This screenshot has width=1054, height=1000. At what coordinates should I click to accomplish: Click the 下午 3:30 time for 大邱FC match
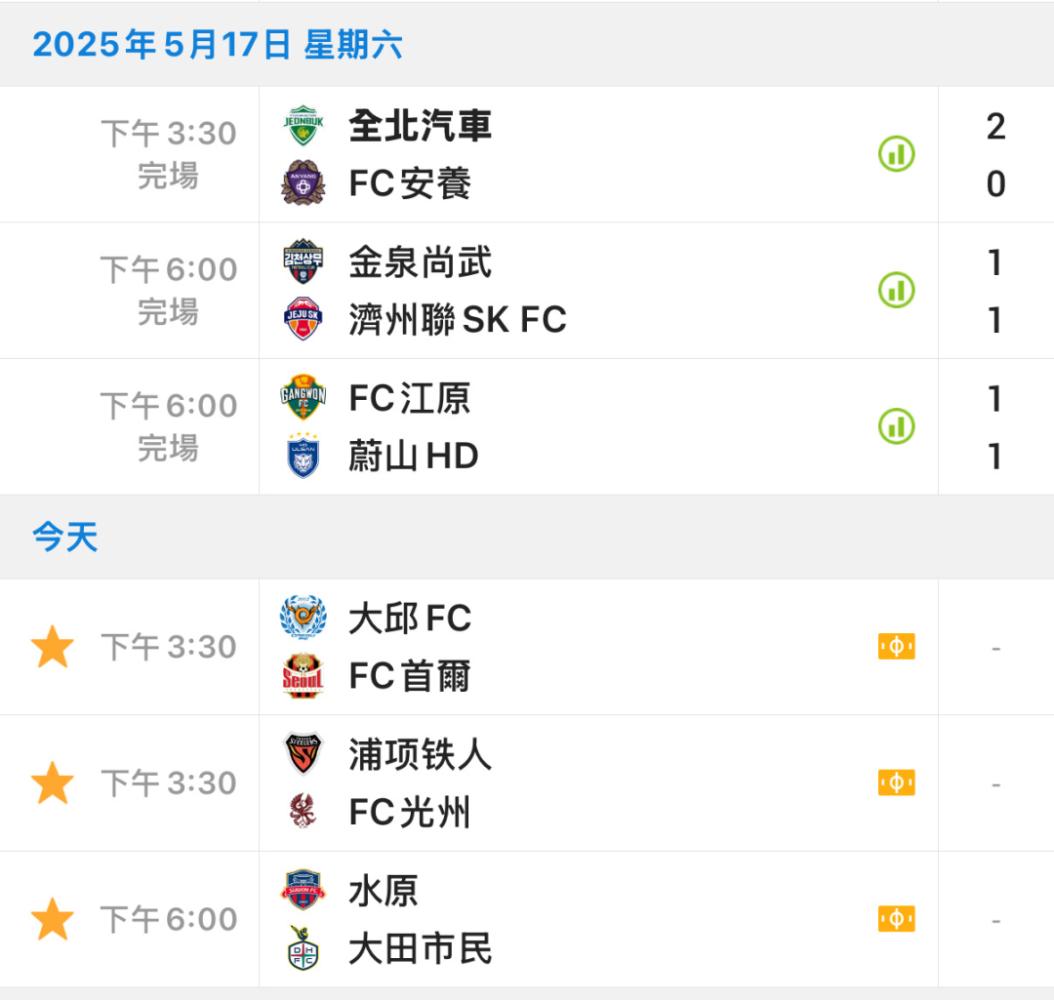click(169, 647)
